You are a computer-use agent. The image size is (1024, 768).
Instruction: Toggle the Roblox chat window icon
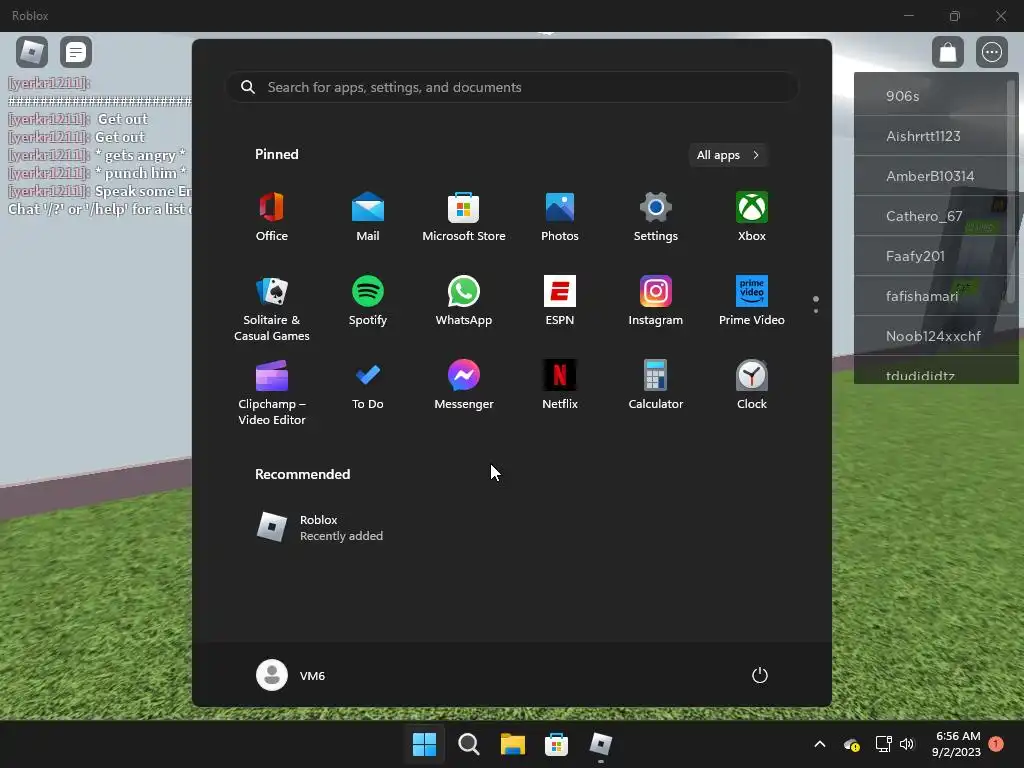[76, 52]
